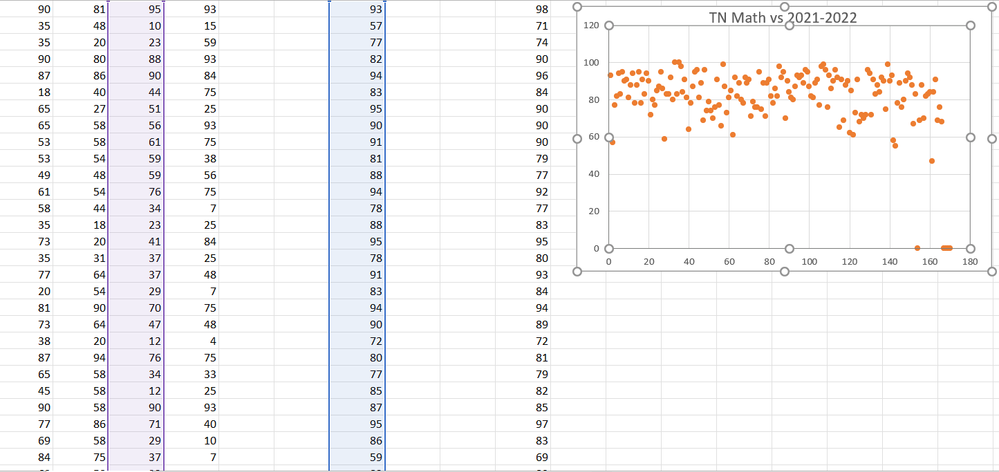
Task: Select right-middle sizing handle of outer chart frame
Action: click(991, 139)
